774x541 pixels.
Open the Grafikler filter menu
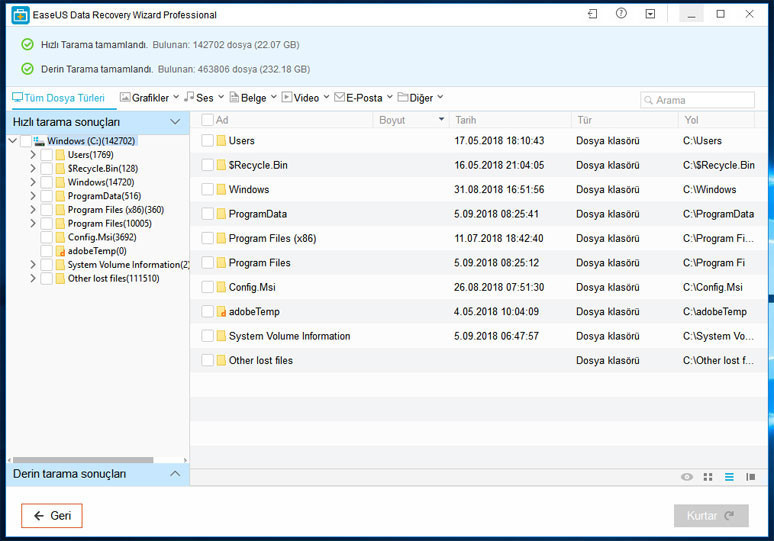[x=150, y=98]
